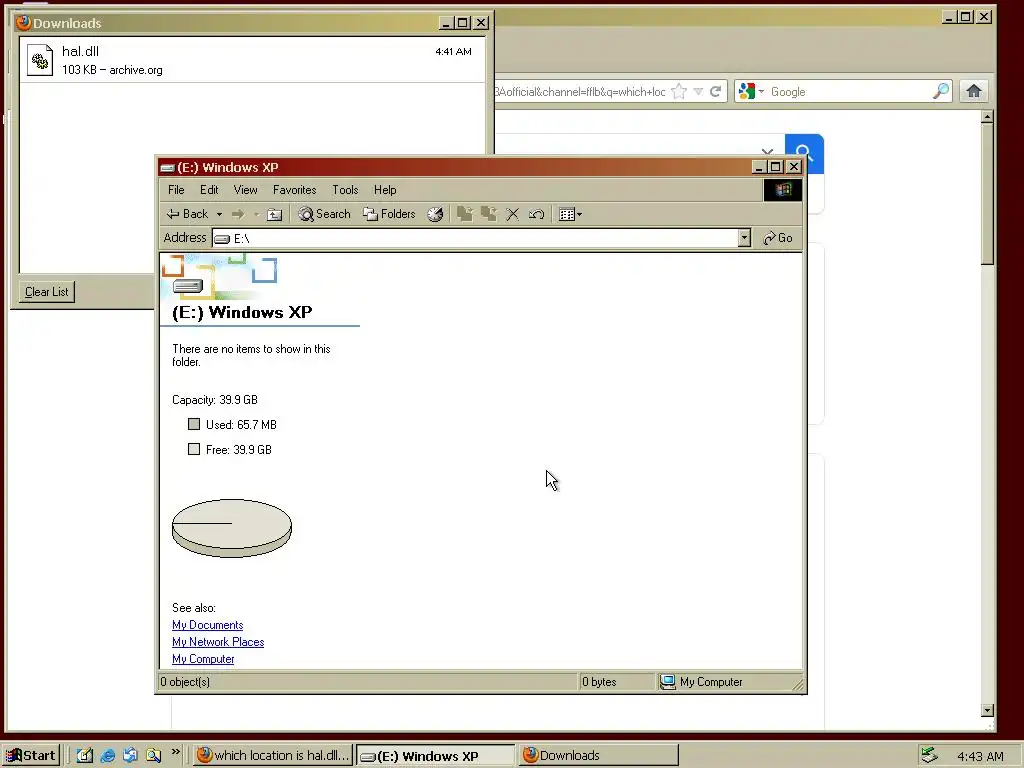
Task: Toggle the Folders pane
Action: [389, 214]
